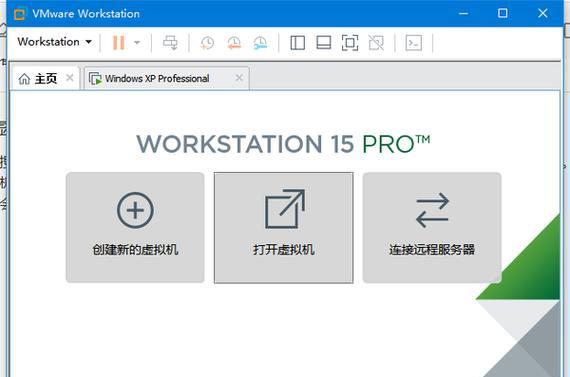Viewport: 570px width, 377px height.
Task: Close the 主页 tab
Action: click(70, 78)
